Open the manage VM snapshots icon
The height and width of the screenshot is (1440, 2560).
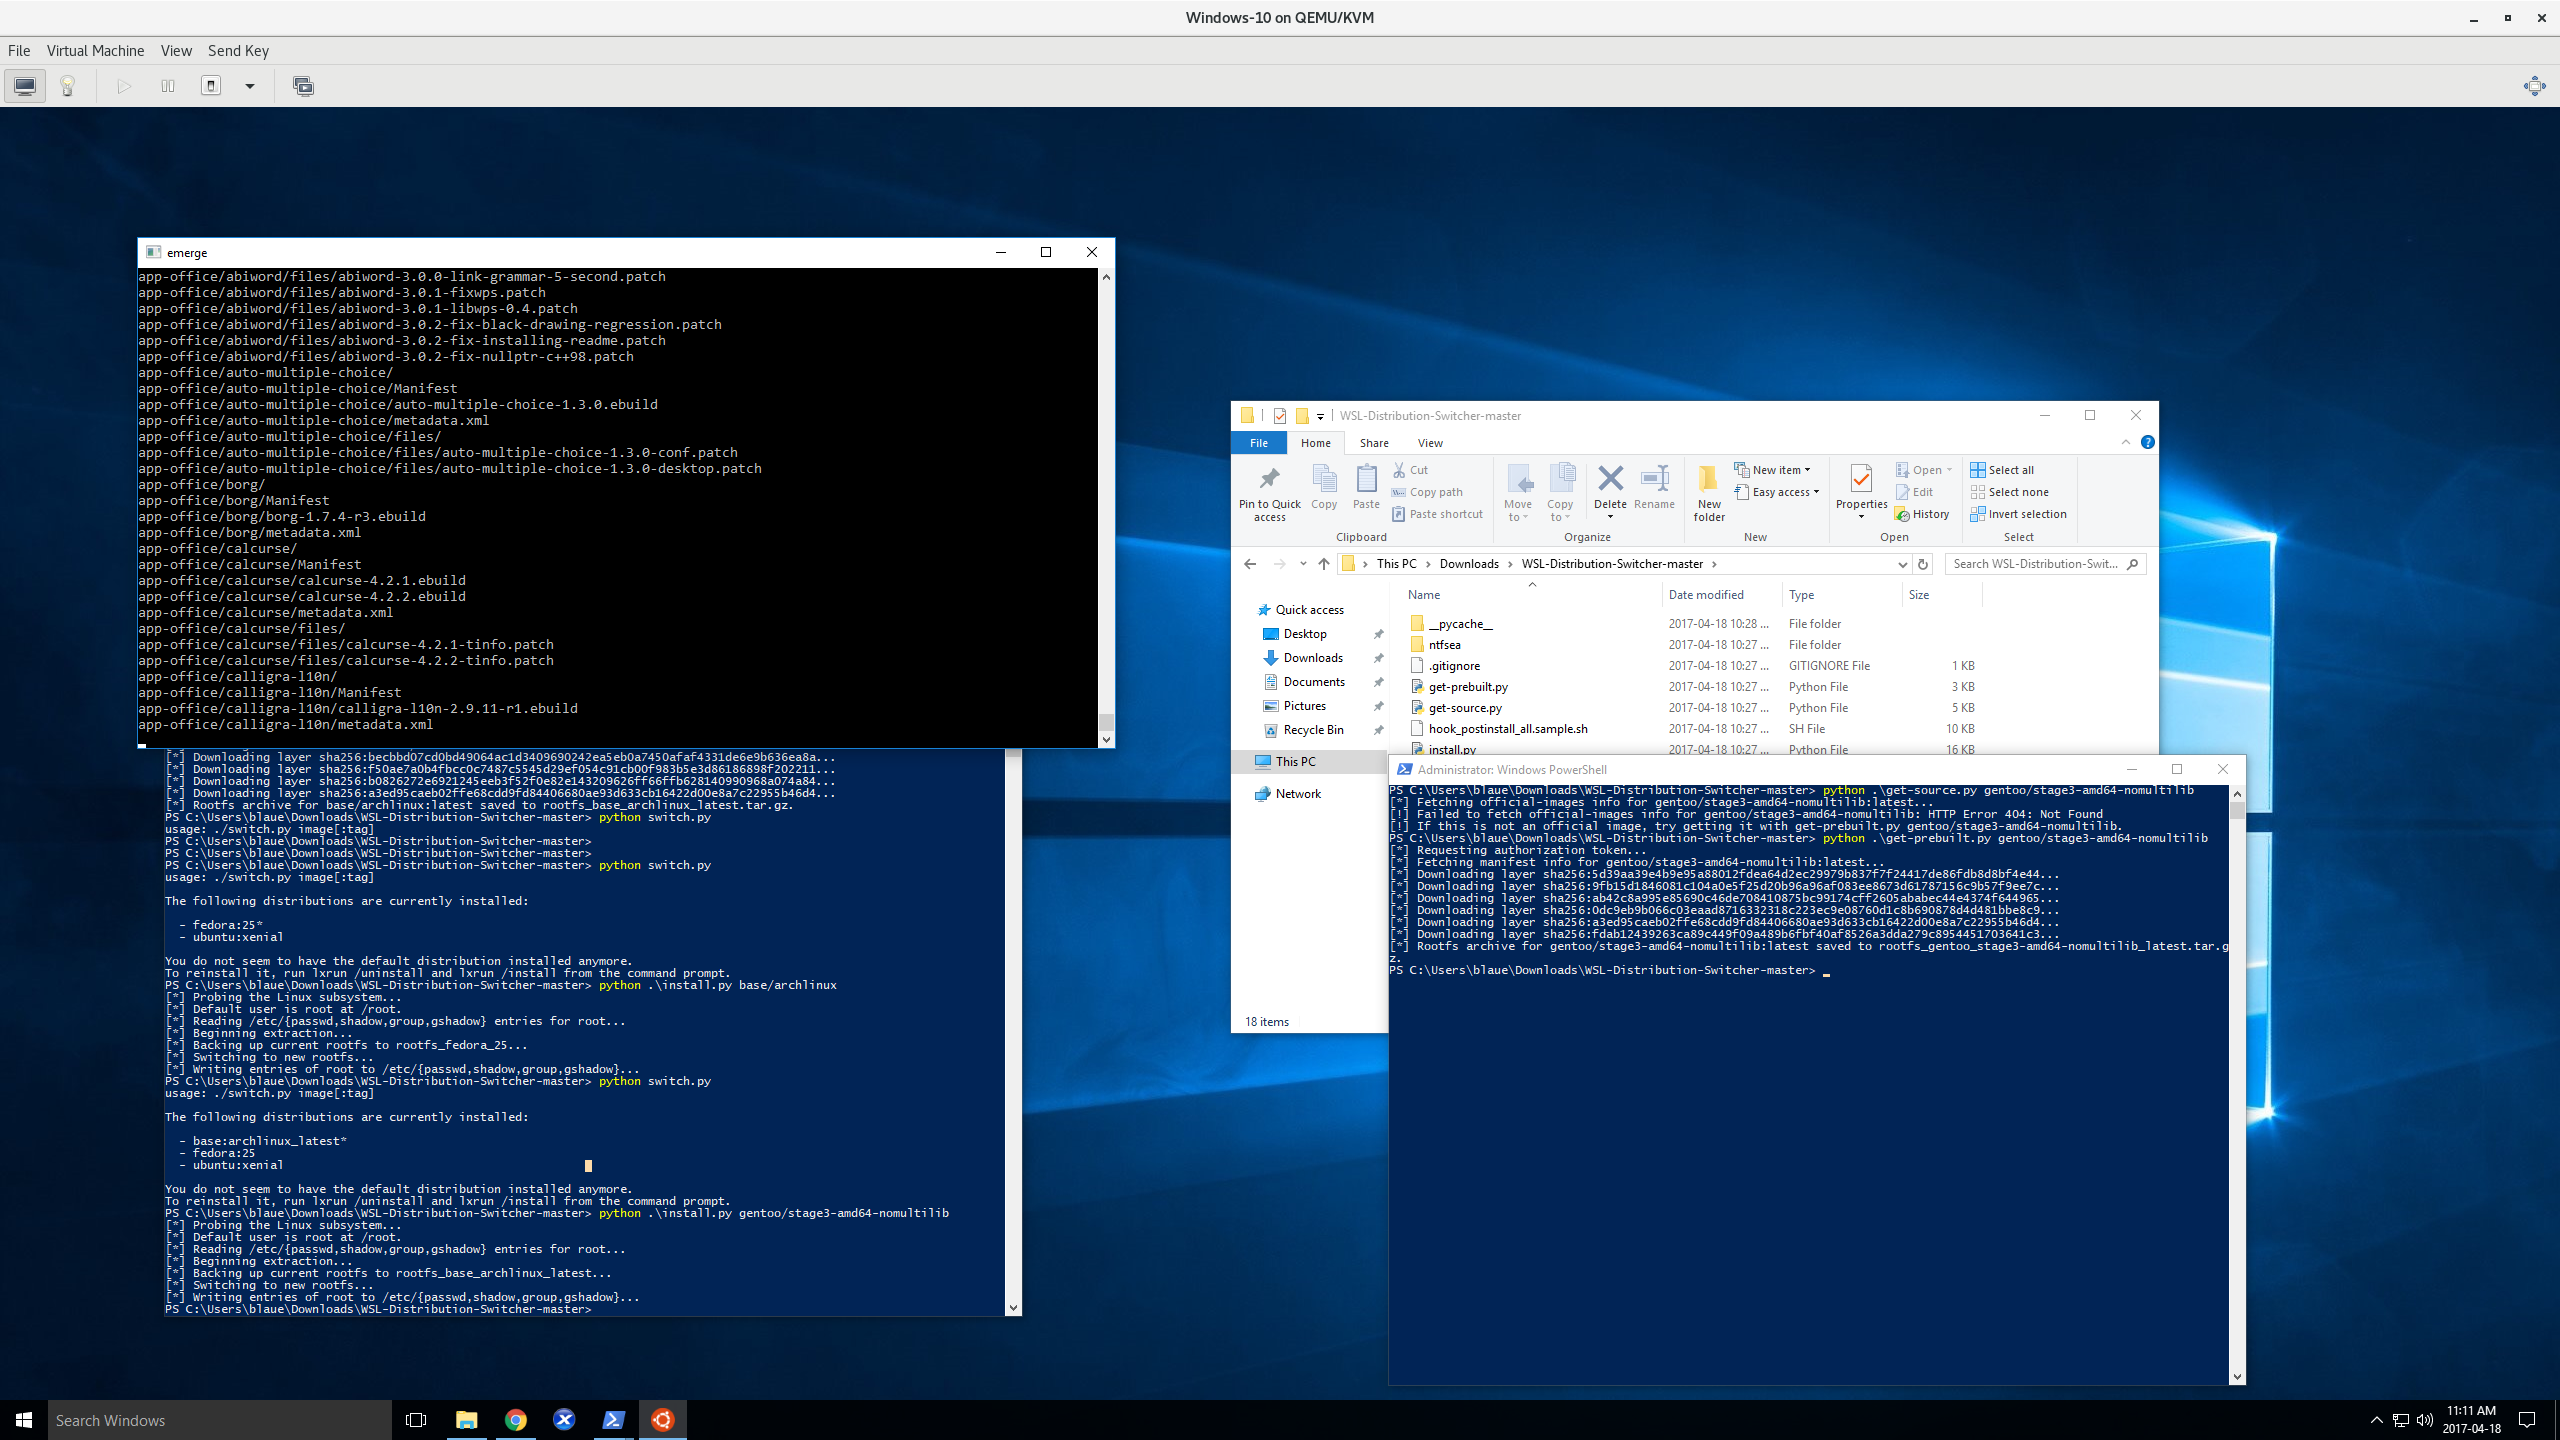pyautogui.click(x=303, y=86)
